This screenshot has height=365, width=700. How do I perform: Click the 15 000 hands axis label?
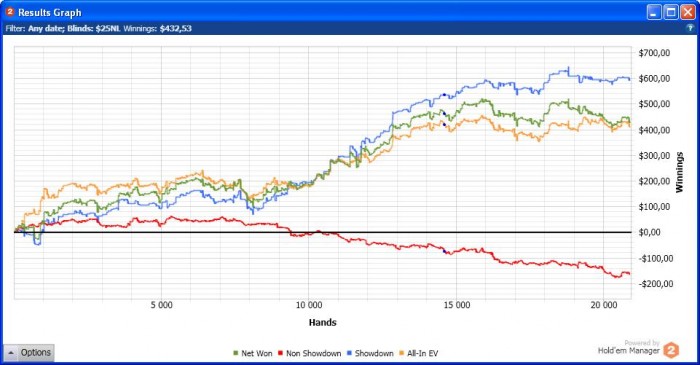(x=457, y=305)
